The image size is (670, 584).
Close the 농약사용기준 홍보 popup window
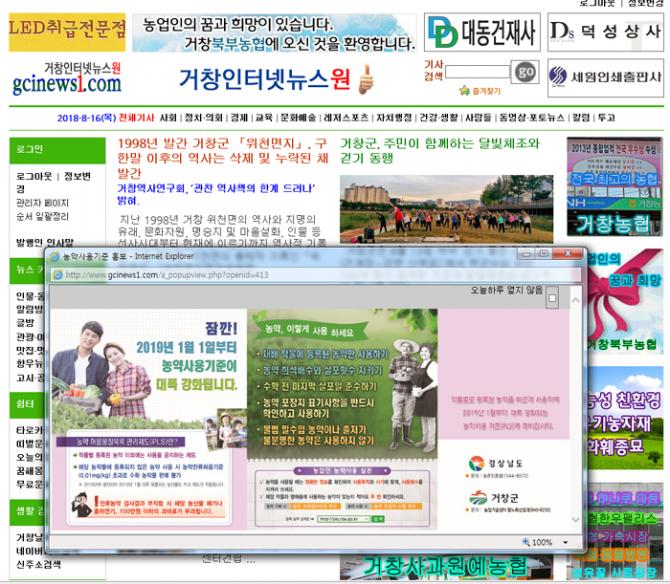(x=568, y=254)
